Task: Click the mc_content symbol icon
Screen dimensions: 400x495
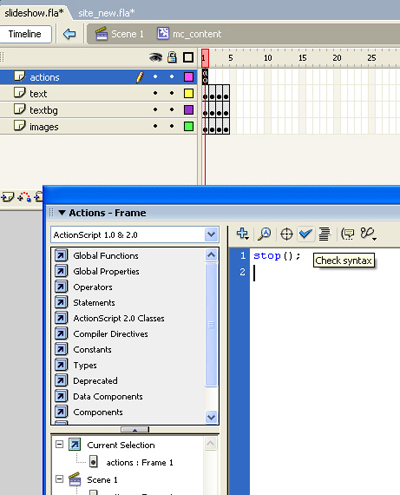Action: pyautogui.click(x=163, y=33)
